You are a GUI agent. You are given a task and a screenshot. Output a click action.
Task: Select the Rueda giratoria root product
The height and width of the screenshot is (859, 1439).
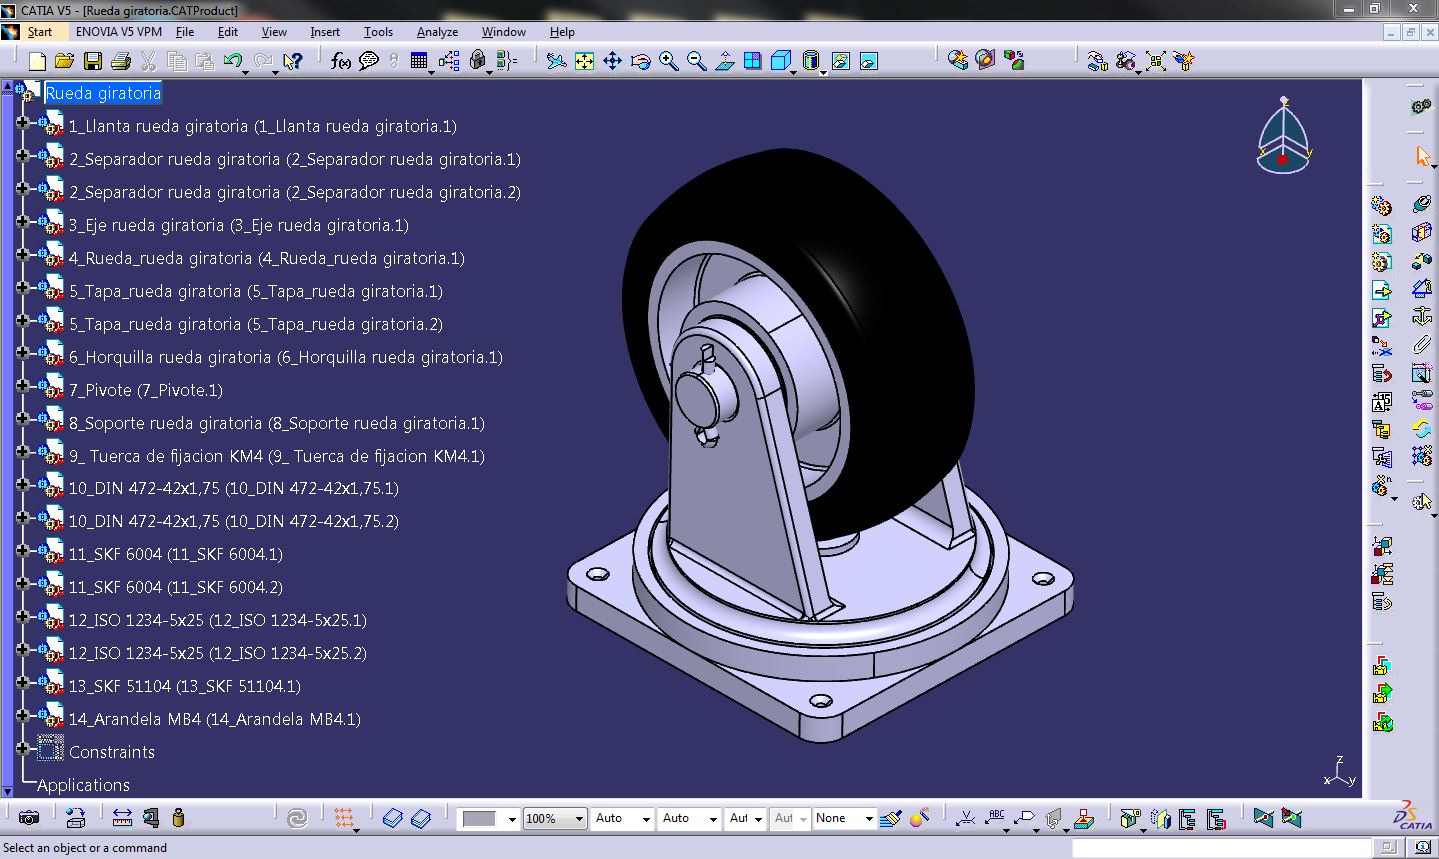103,93
